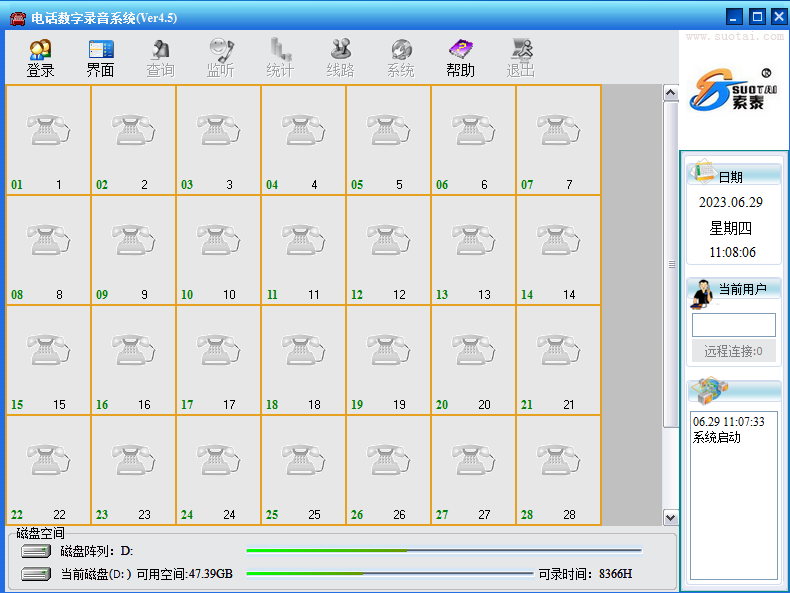Screen dimensions: 790x593
Task: Click the current user input field
Action: [733, 325]
